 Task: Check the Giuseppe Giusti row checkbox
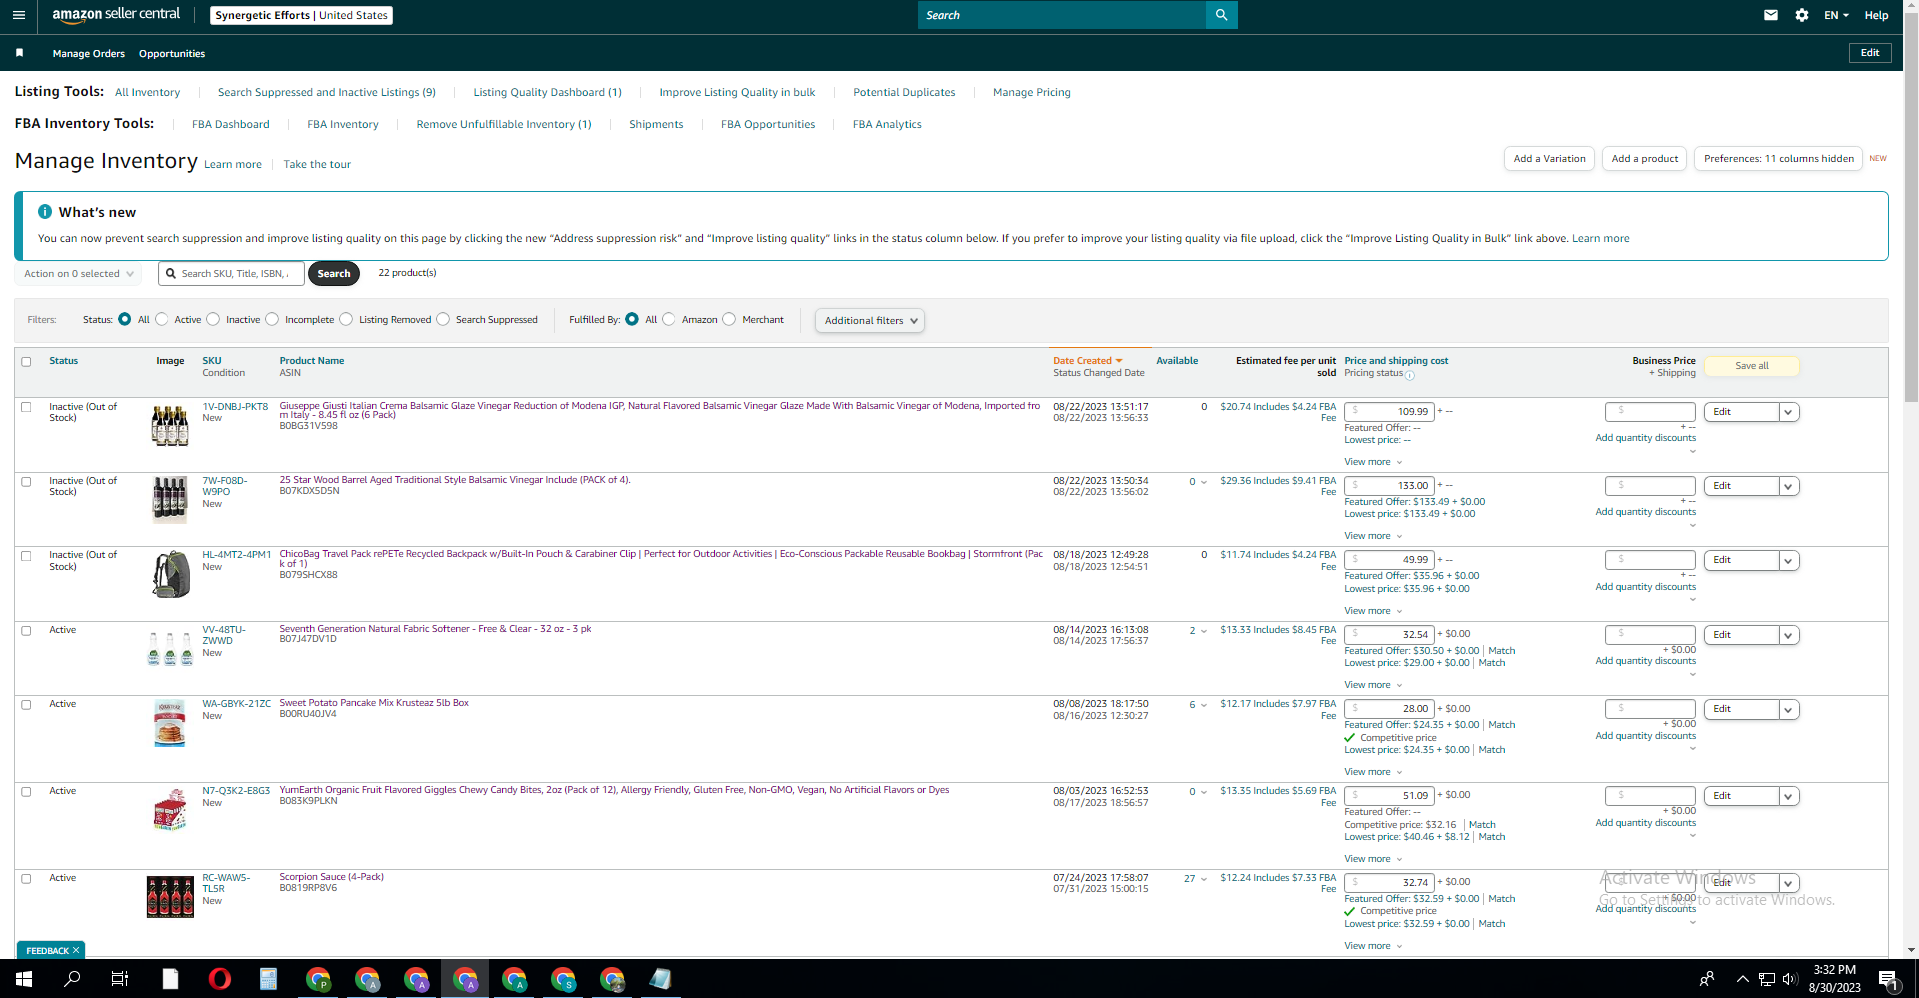coord(26,407)
